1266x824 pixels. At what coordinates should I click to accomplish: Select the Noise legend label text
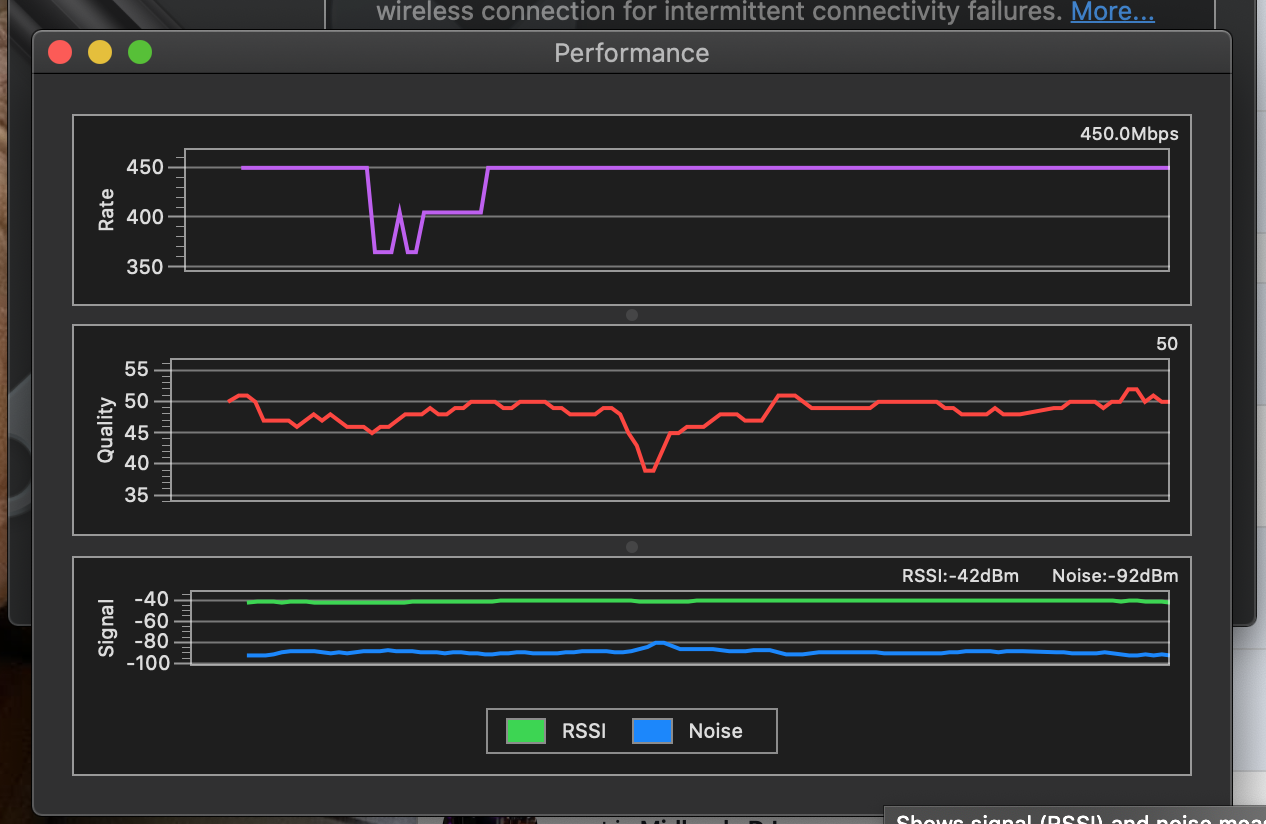(x=715, y=731)
